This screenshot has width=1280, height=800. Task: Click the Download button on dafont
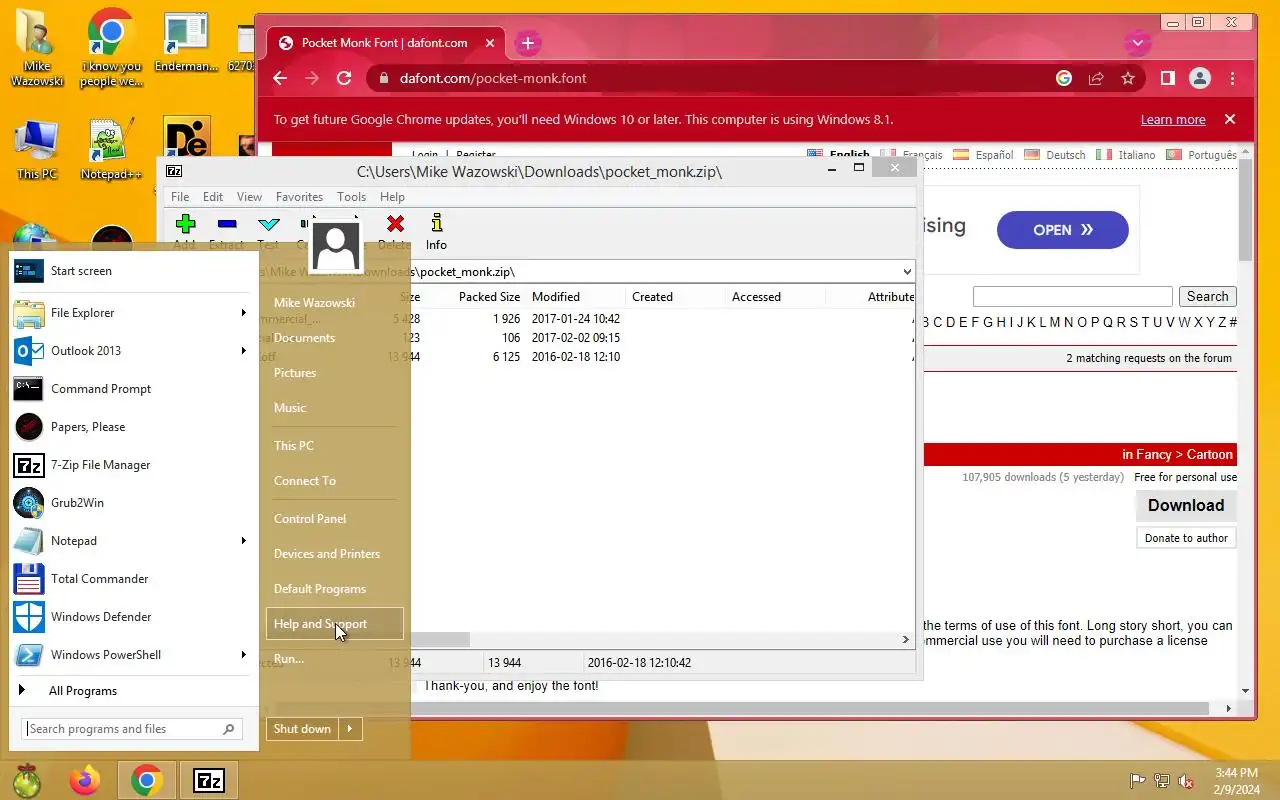pos(1186,506)
